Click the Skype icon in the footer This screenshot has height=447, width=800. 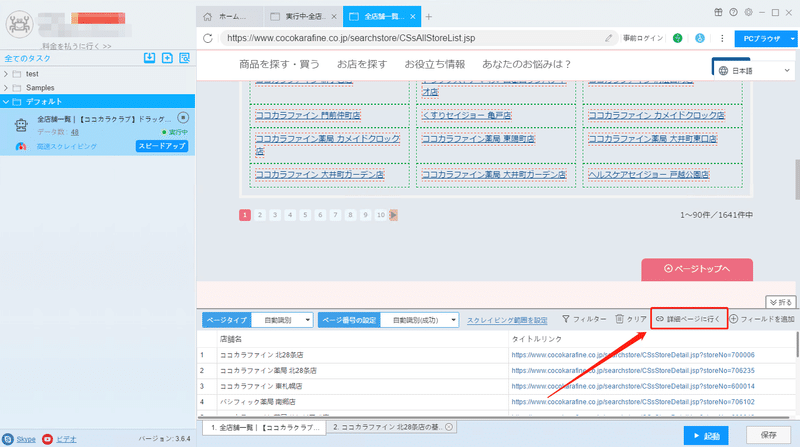coord(8,439)
